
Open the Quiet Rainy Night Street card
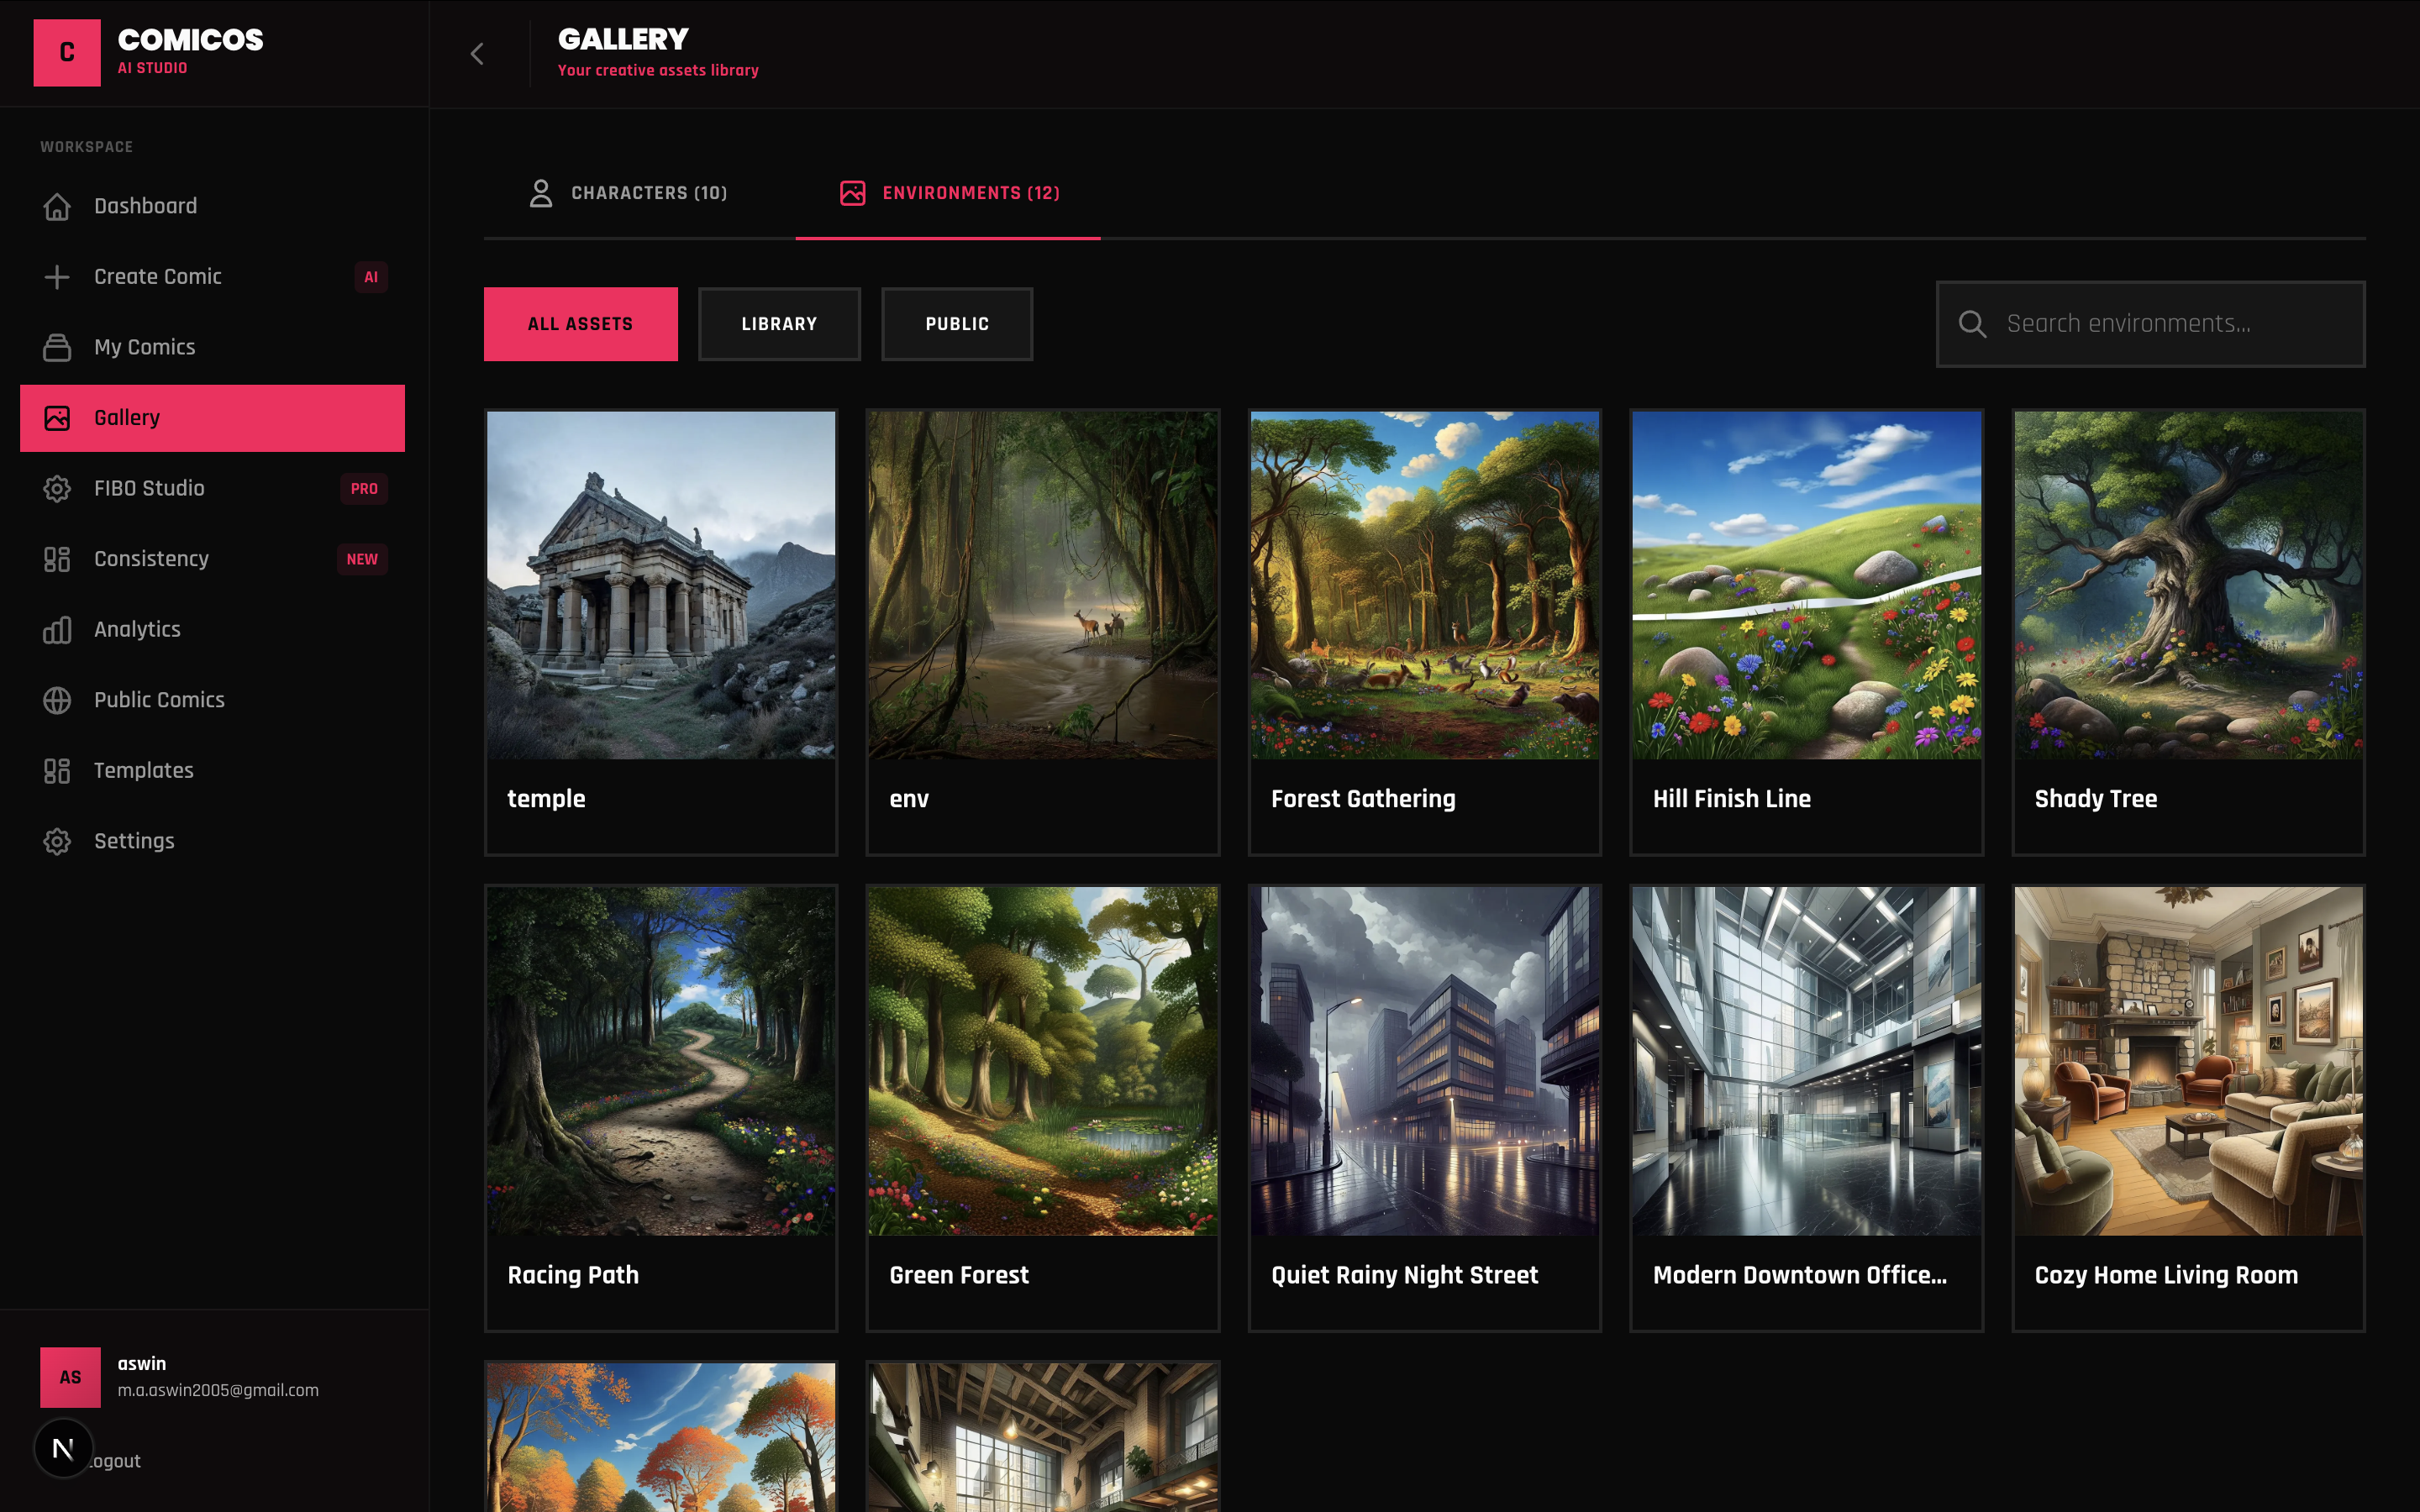click(1424, 1106)
